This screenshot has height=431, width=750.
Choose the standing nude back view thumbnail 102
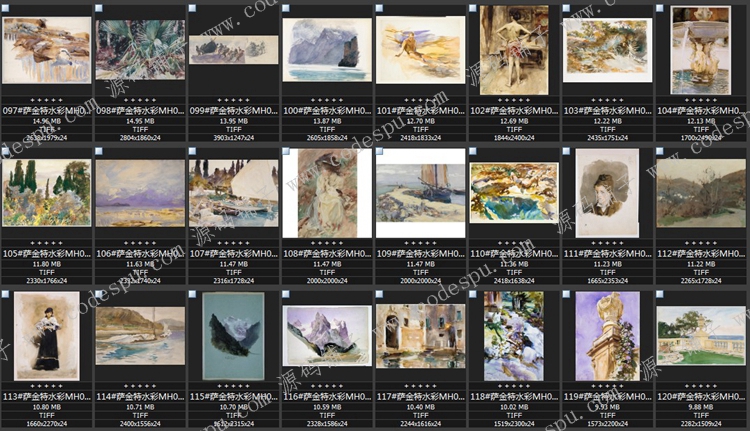(514, 50)
